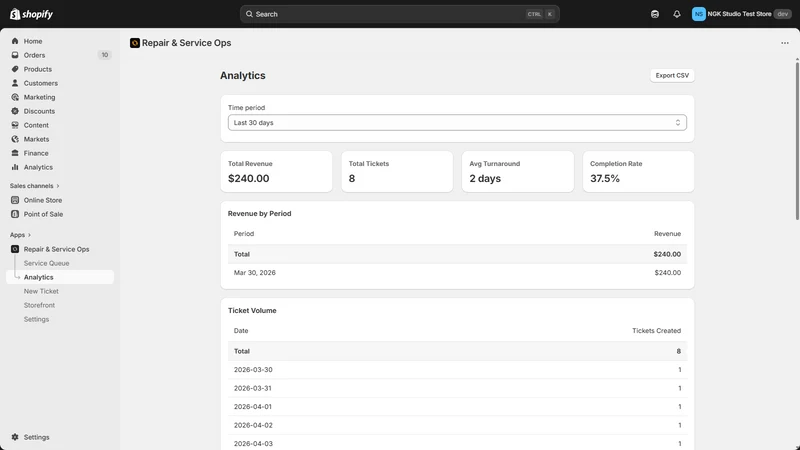This screenshot has width=800, height=450.
Task: Open the notifications bell
Action: click(x=677, y=14)
